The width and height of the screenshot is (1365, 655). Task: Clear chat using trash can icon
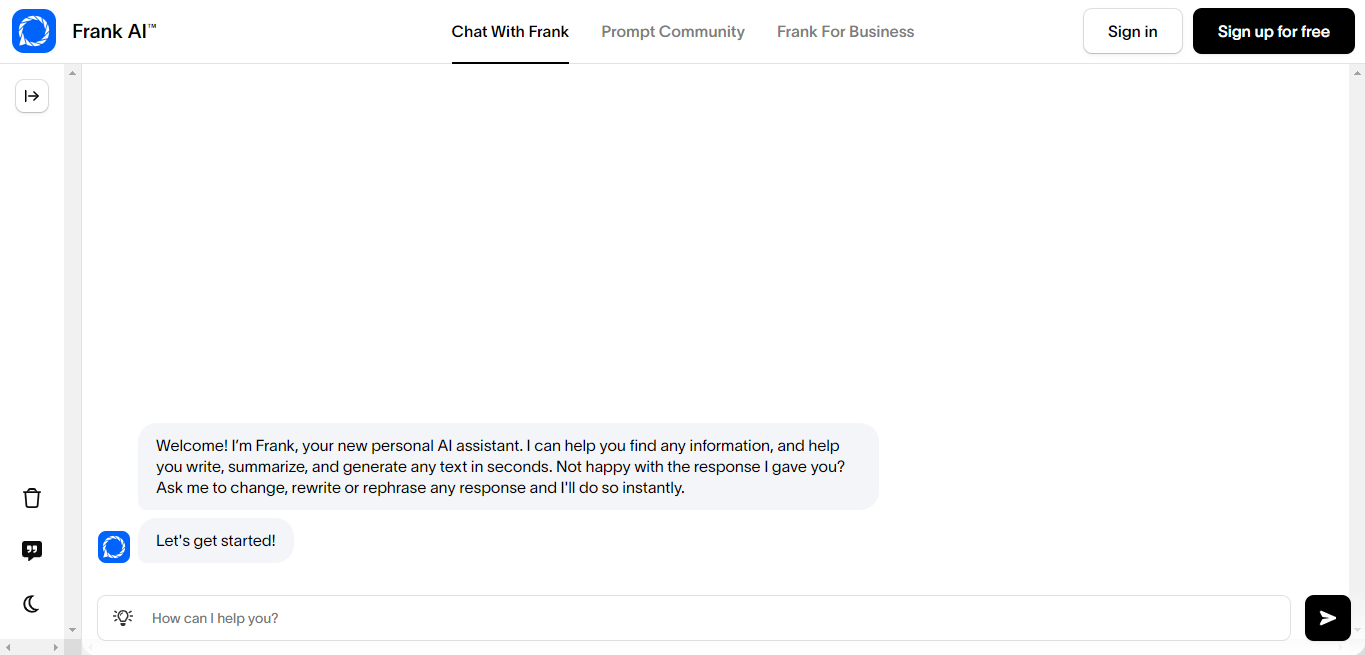coord(32,498)
